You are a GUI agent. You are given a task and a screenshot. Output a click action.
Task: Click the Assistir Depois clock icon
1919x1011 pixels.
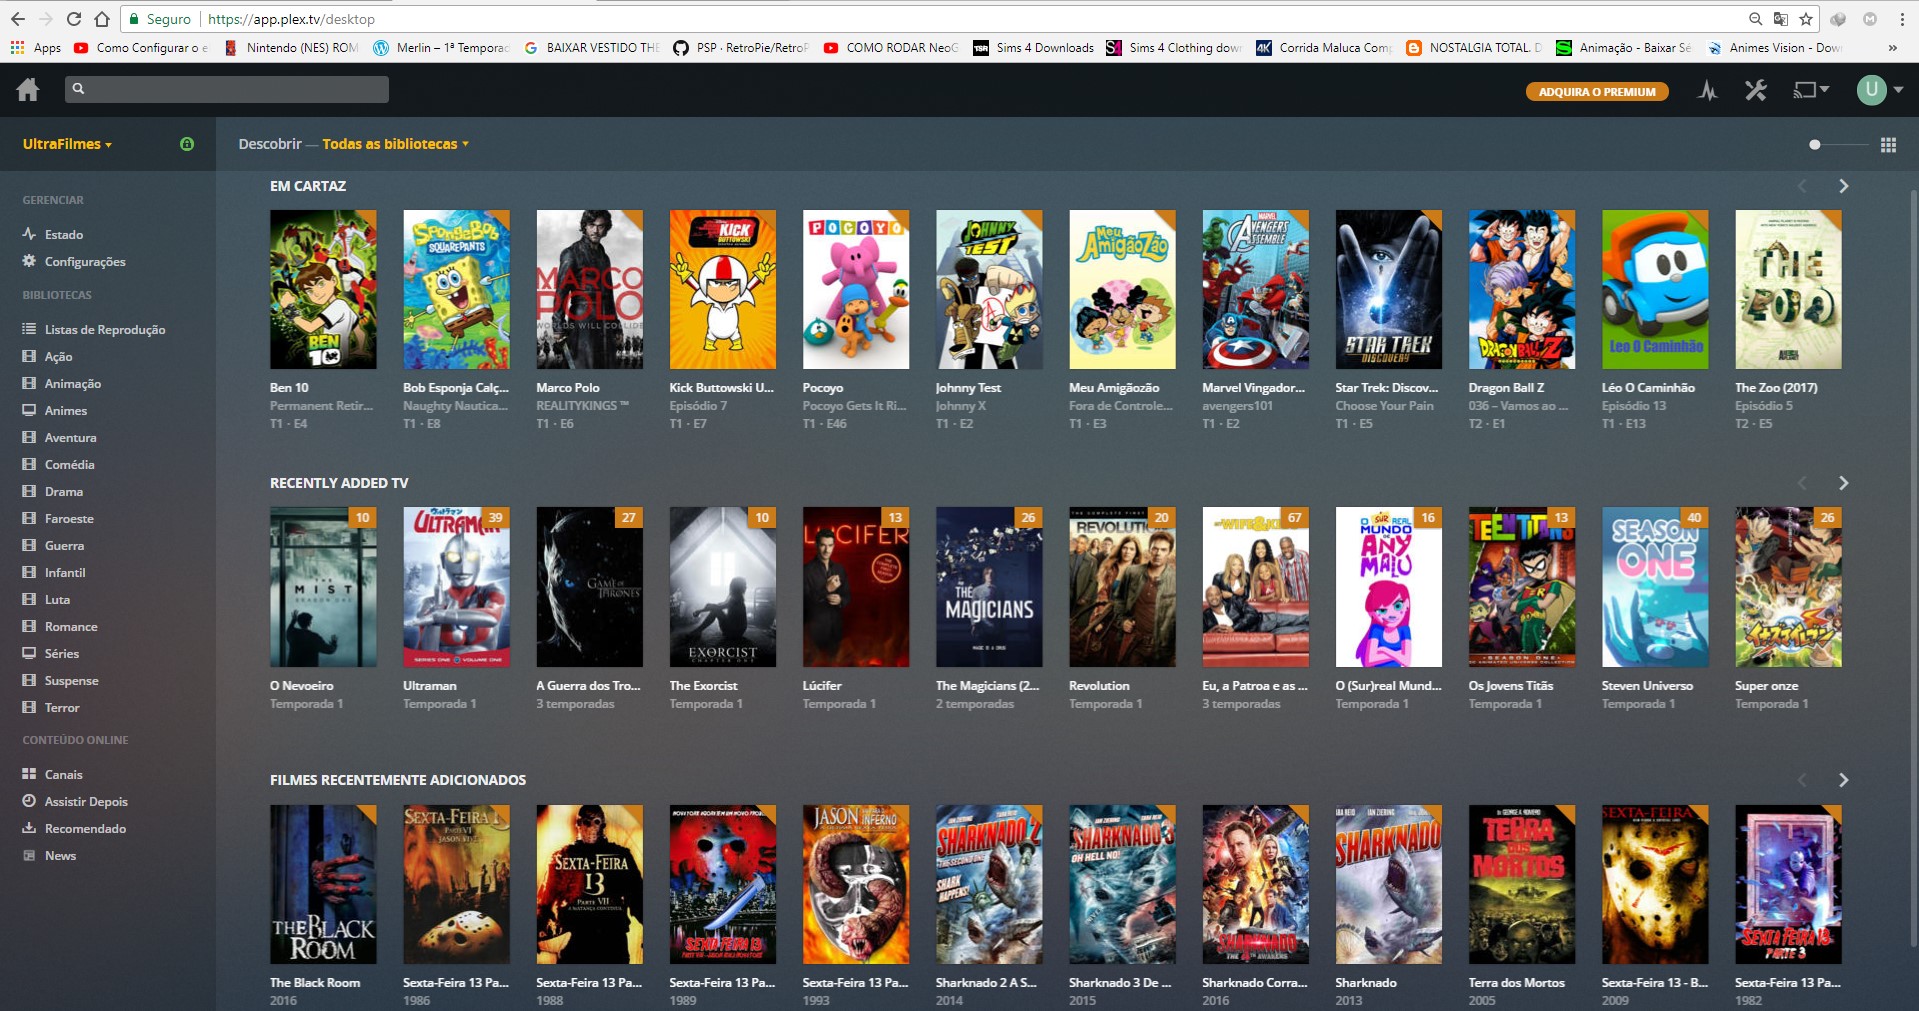point(29,801)
